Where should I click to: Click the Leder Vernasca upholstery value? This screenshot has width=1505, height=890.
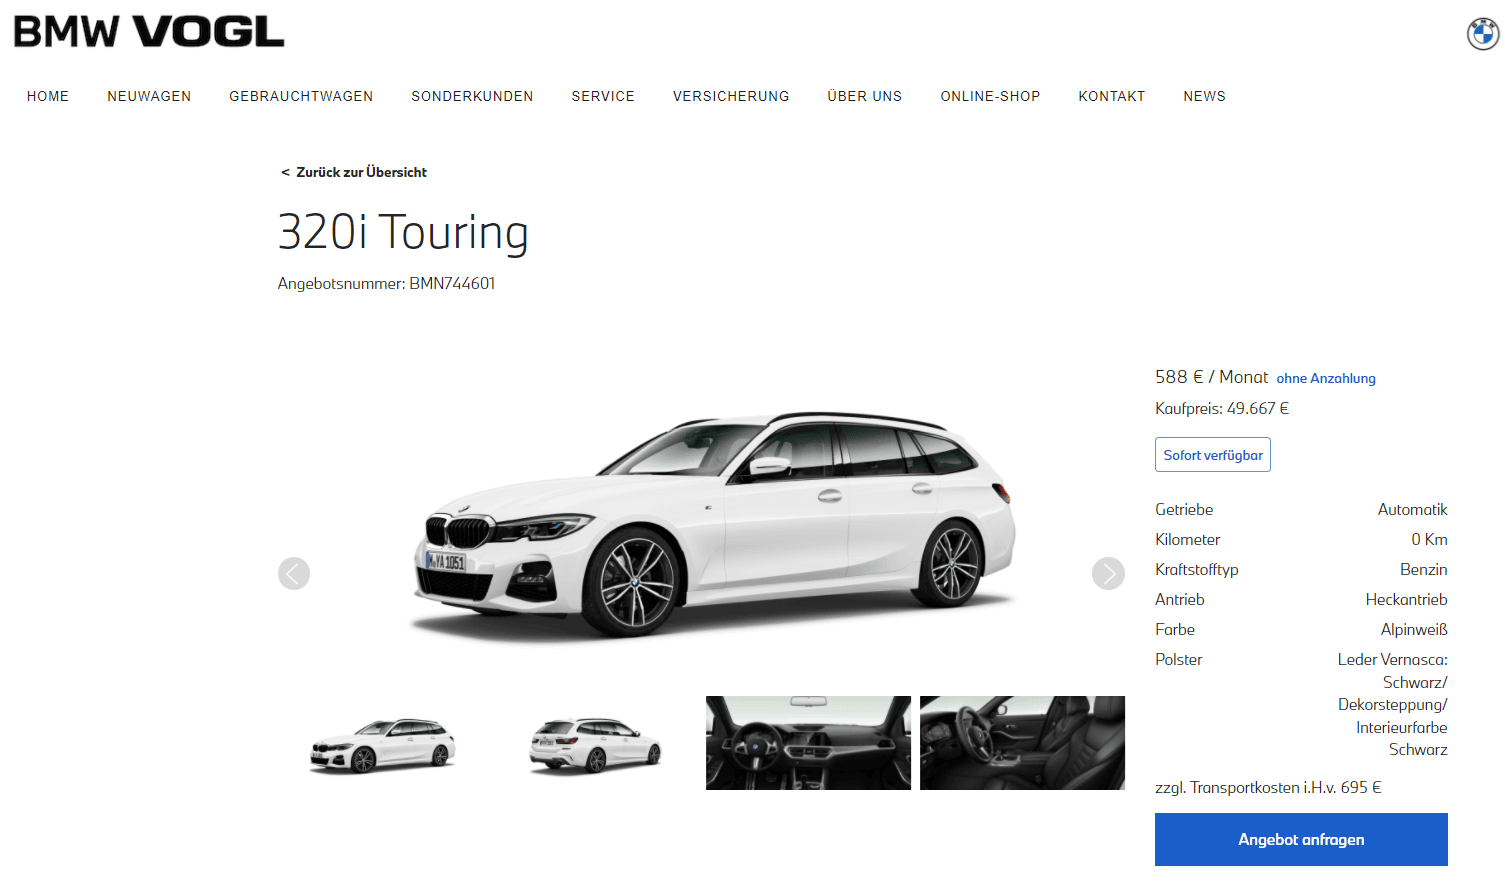click(1392, 704)
